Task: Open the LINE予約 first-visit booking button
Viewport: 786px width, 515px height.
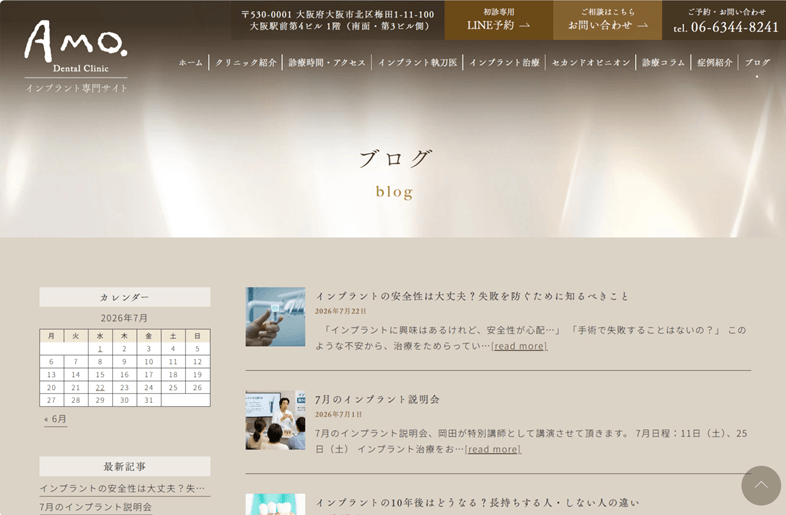Action: coord(499,20)
